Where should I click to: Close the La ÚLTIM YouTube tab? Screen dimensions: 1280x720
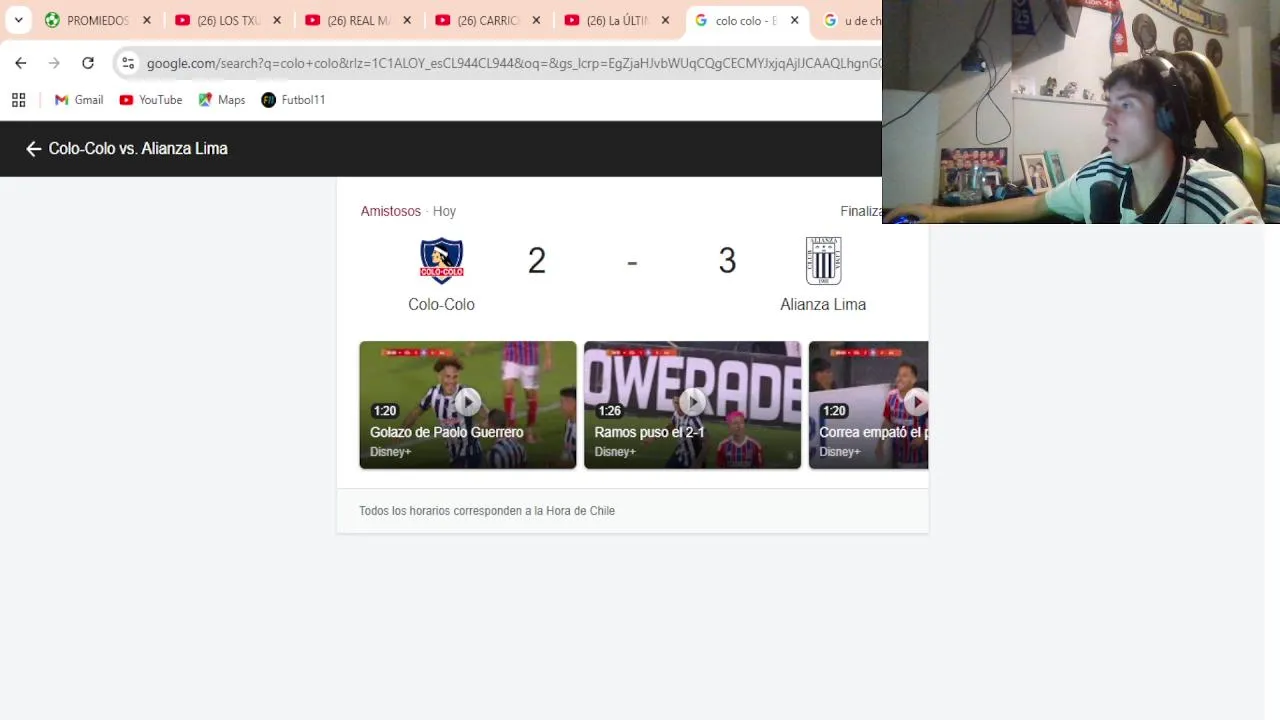(665, 20)
